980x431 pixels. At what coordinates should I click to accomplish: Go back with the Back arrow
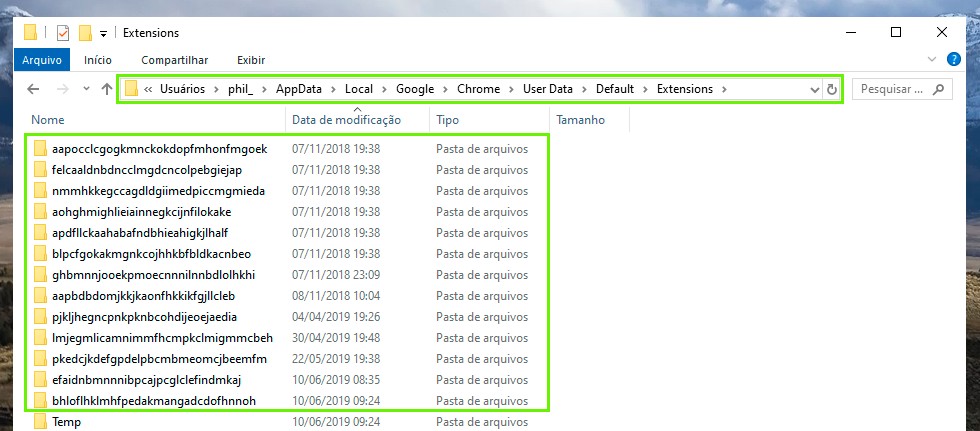coord(32,89)
